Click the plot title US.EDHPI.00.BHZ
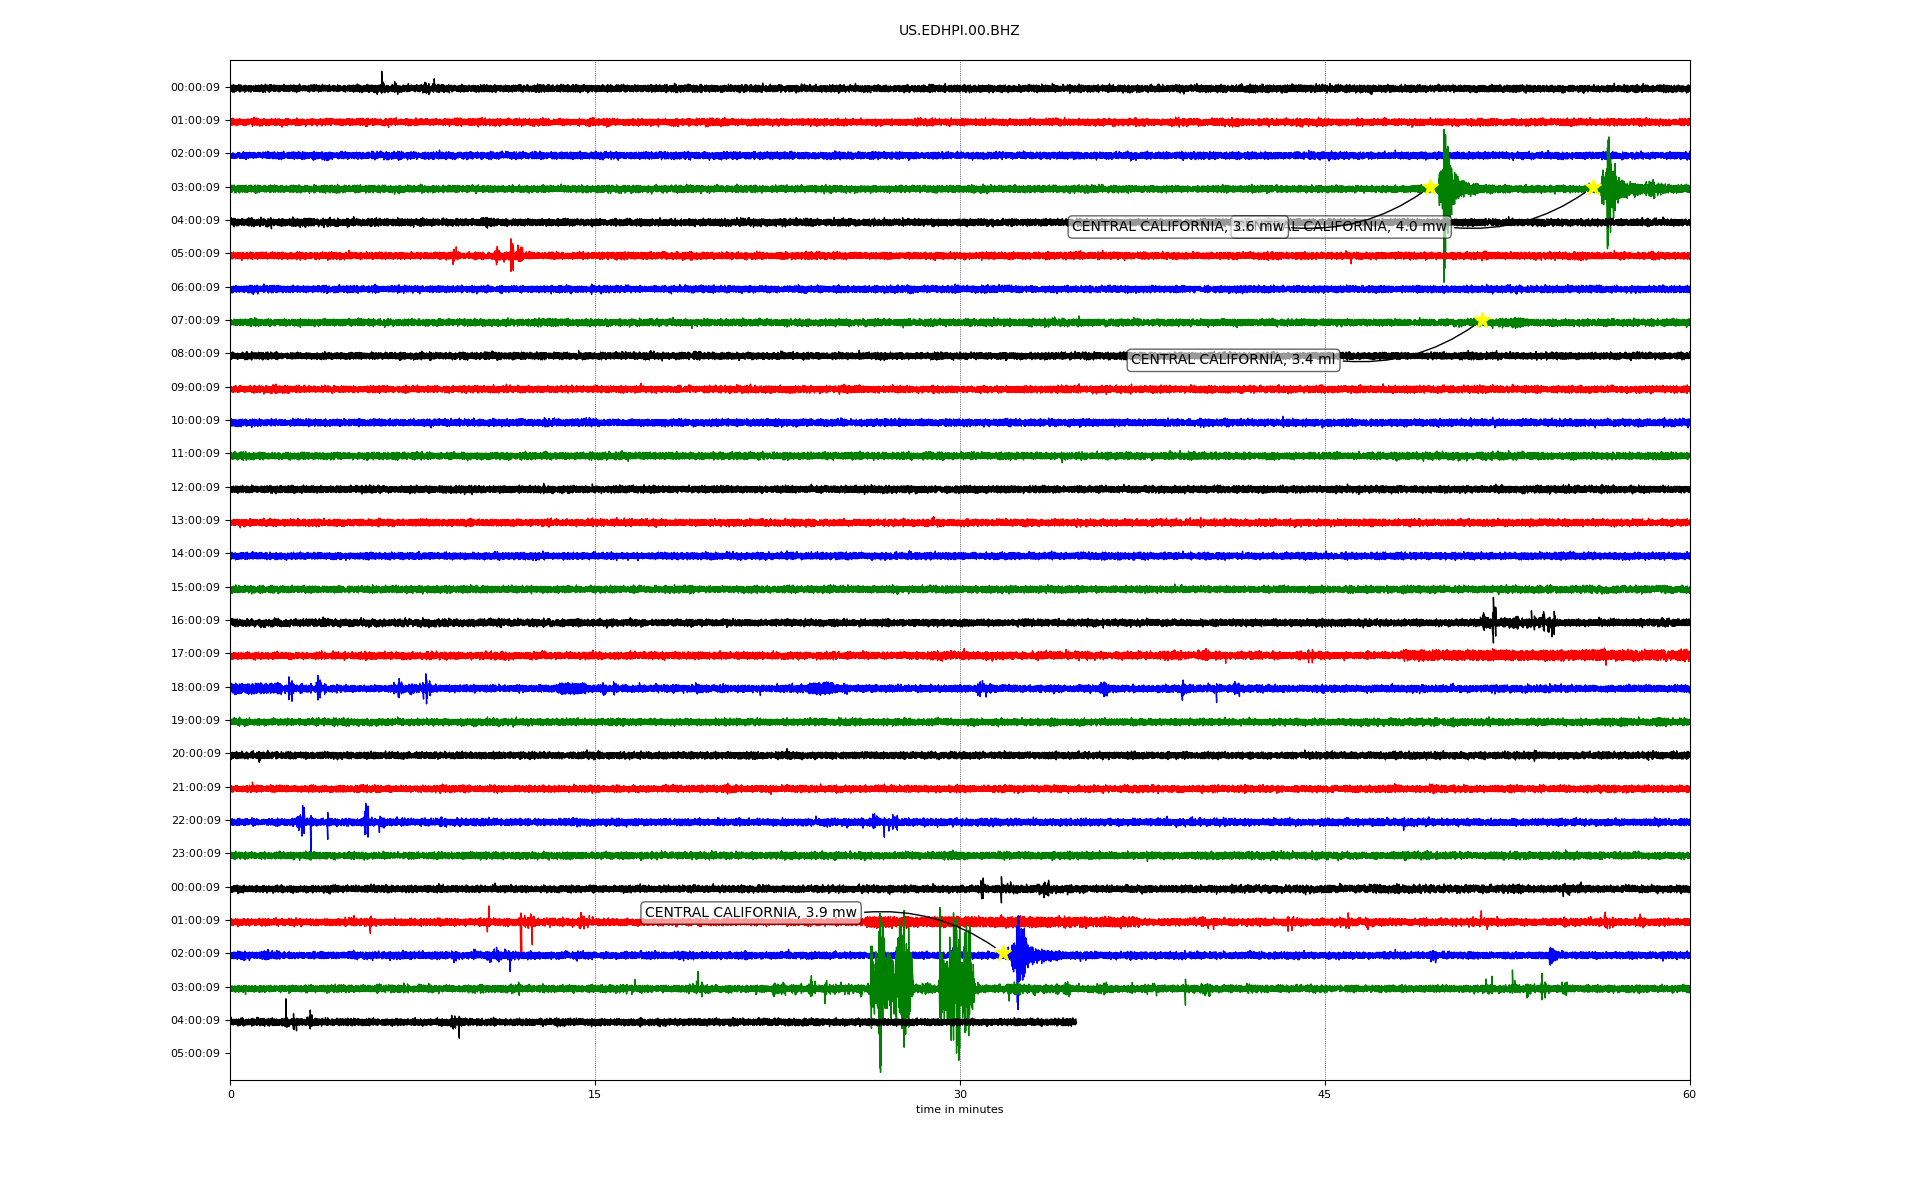 (x=958, y=31)
